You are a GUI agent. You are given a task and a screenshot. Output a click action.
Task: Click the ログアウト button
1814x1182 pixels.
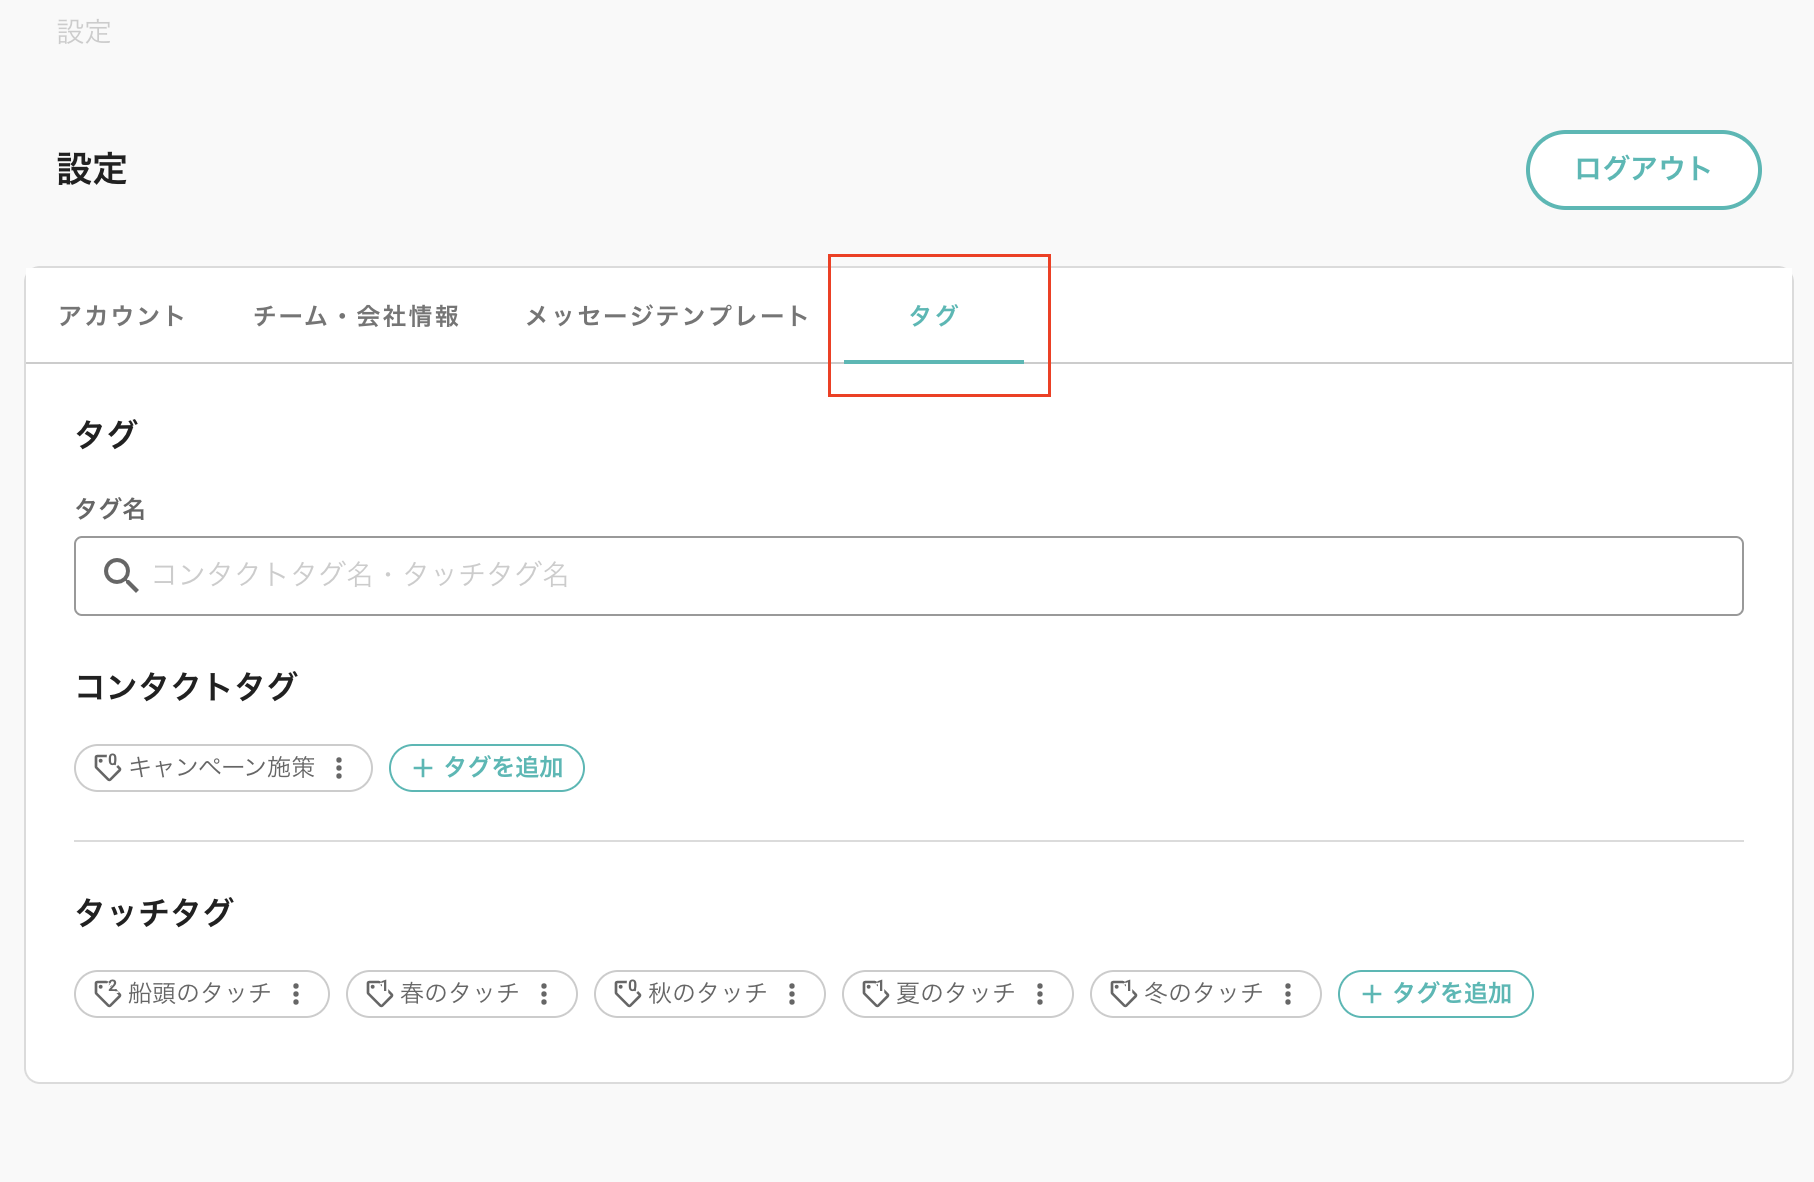pyautogui.click(x=1643, y=170)
